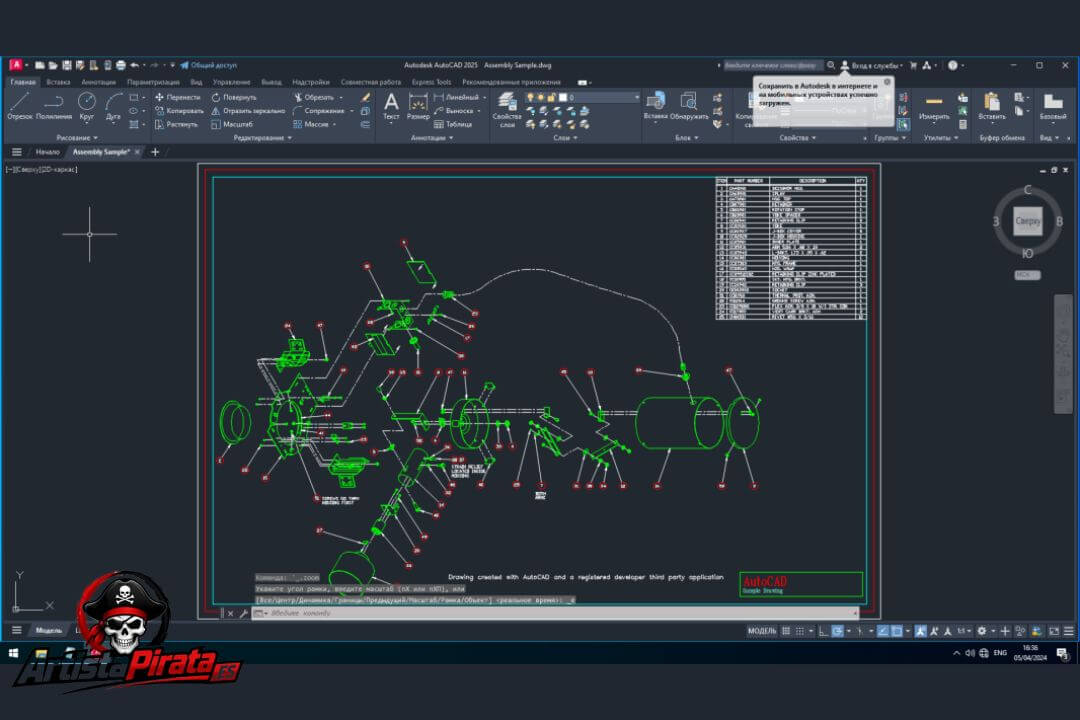Toggle object snap tracking in status bar
This screenshot has width=1080, height=720.
click(x=882, y=630)
